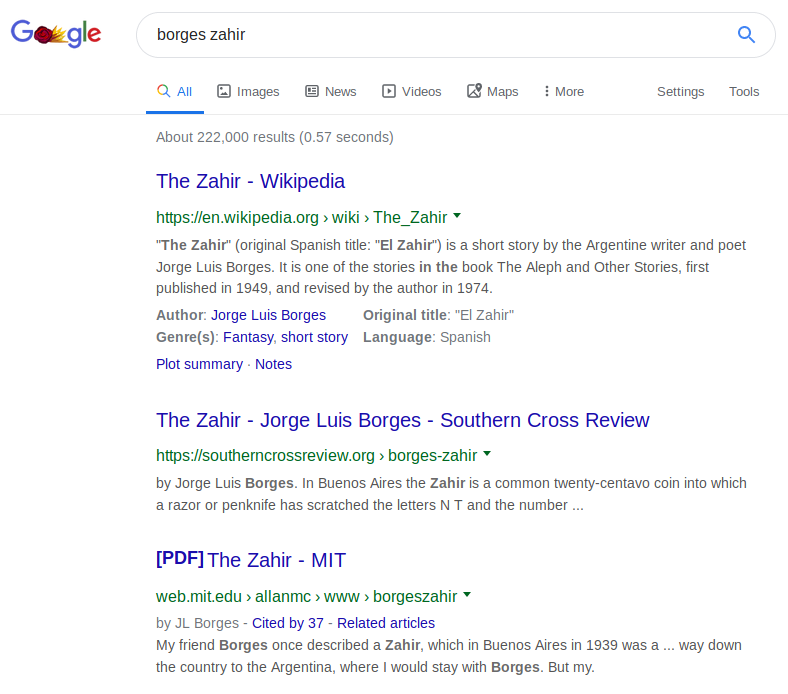Open the 'Cited by 37' link
This screenshot has height=694, width=788.
(287, 623)
